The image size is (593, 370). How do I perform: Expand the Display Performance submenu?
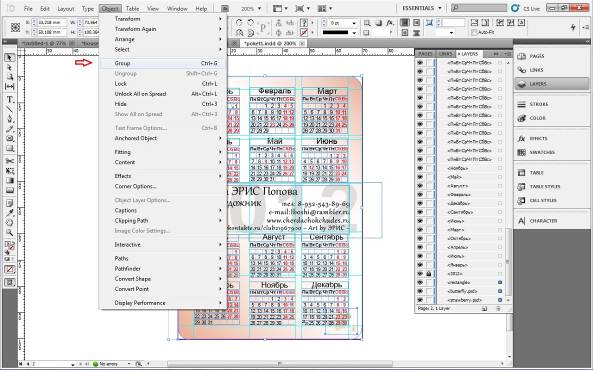(163, 303)
